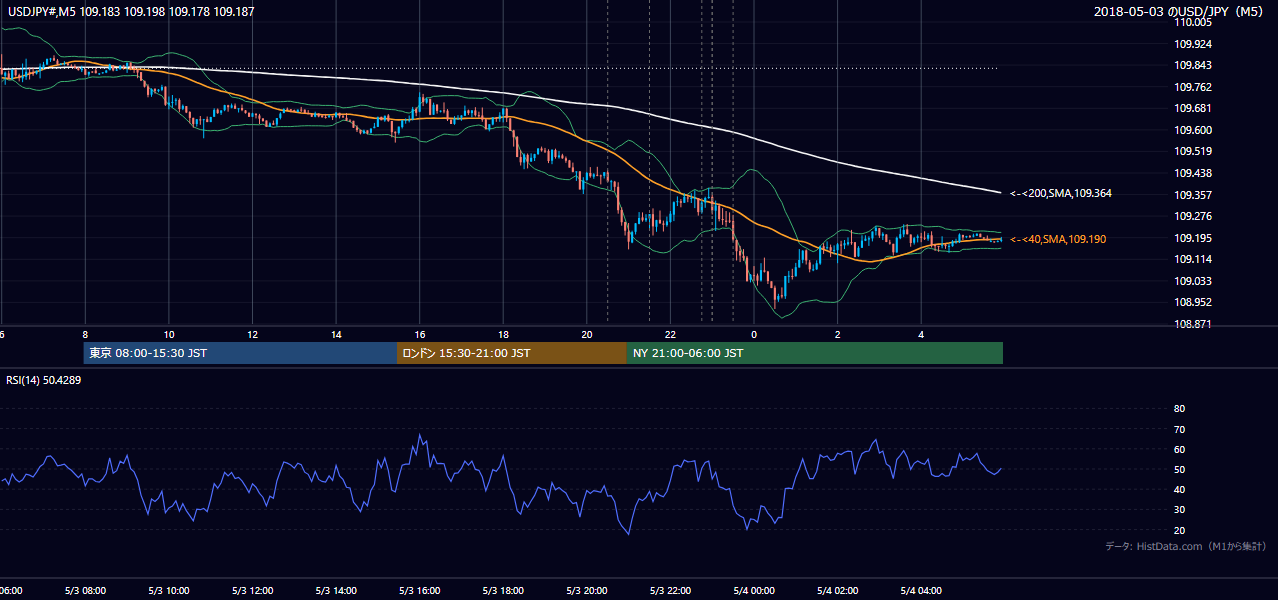Click hour tick 18 under price chart
The image size is (1278, 600).
click(x=503, y=334)
